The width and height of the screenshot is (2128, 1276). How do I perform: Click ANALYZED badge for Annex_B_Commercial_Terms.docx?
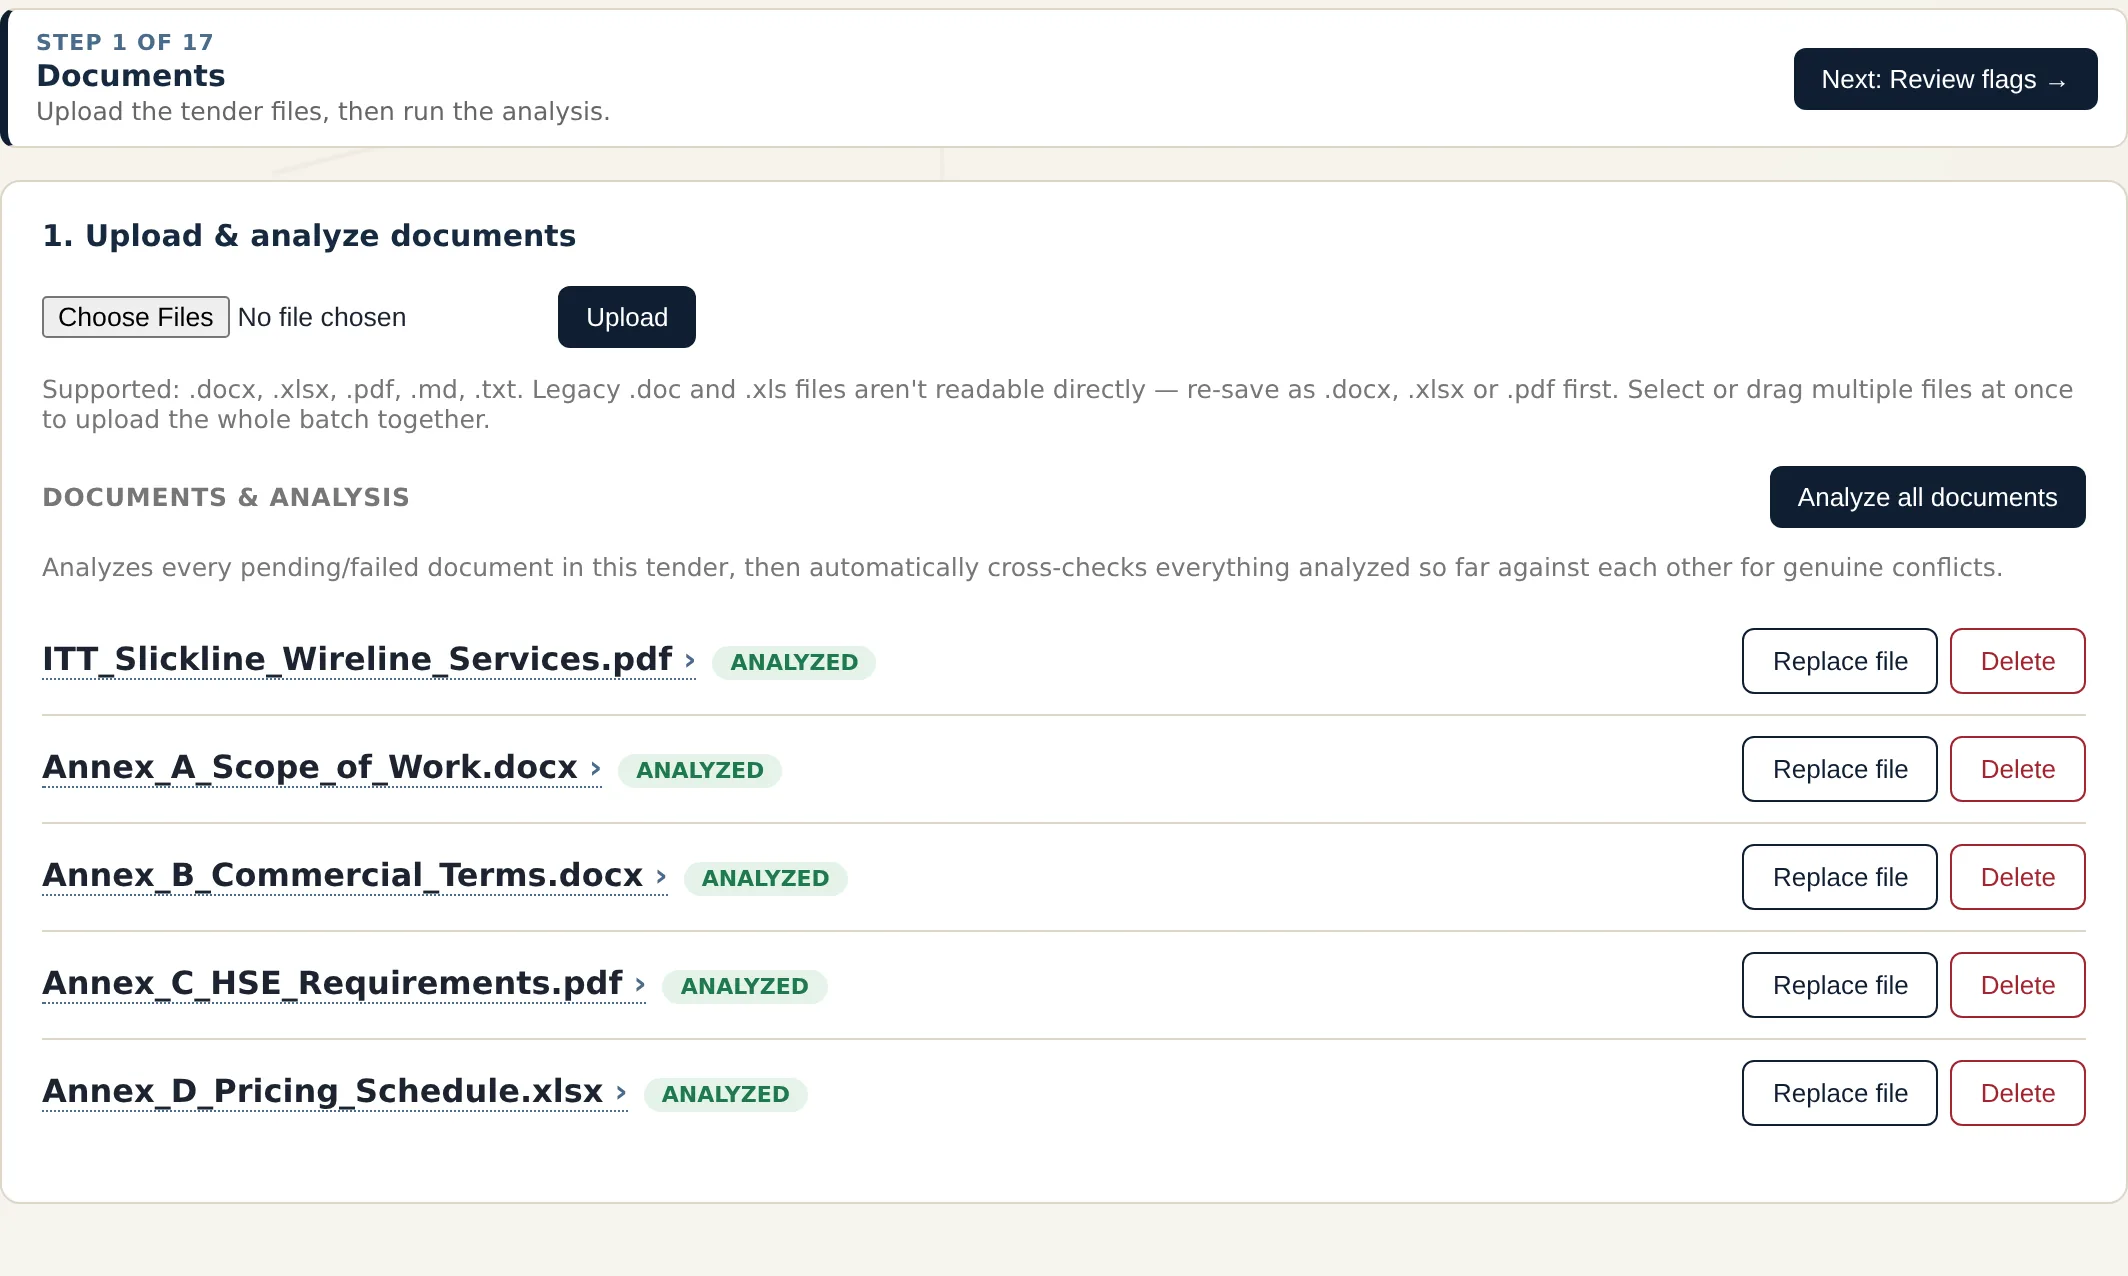(765, 878)
